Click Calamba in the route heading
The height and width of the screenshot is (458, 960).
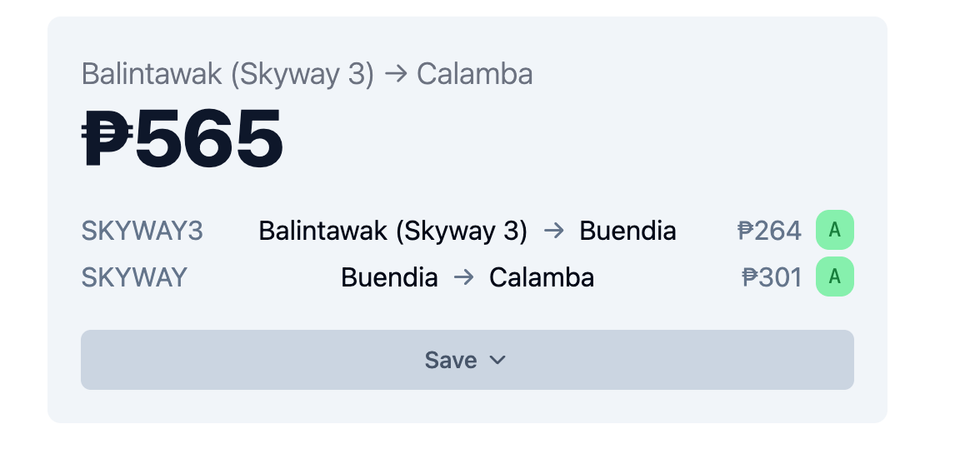click(x=474, y=75)
